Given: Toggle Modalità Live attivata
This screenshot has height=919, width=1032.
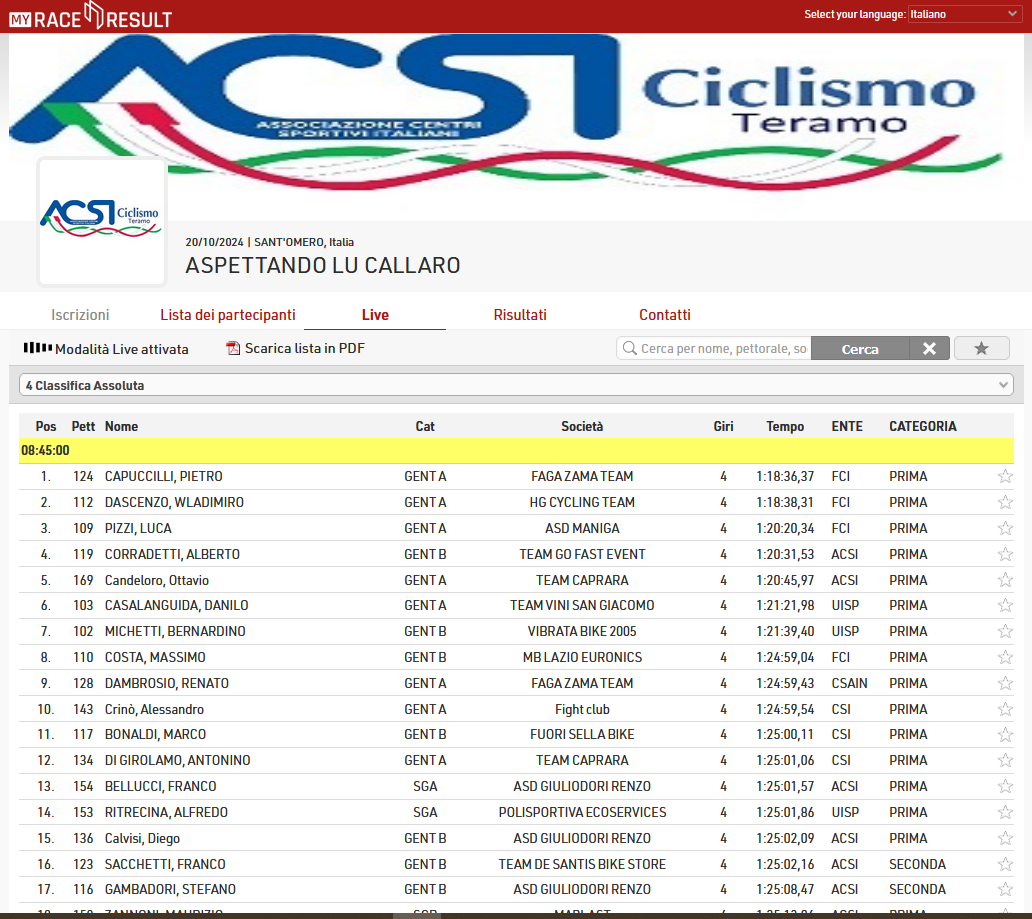Looking at the screenshot, I should coord(106,349).
